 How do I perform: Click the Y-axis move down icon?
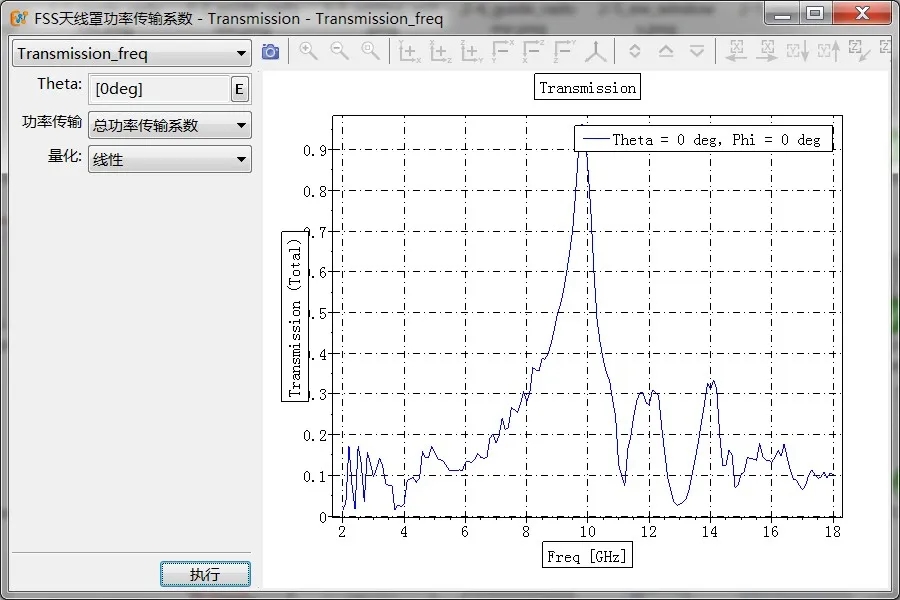[x=798, y=52]
